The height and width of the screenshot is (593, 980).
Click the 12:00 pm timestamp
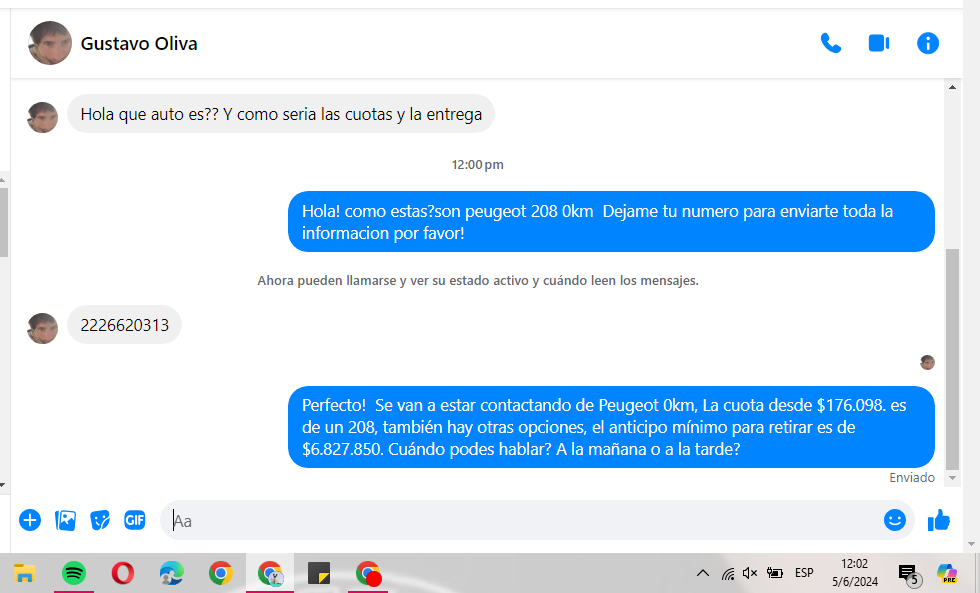(478, 165)
